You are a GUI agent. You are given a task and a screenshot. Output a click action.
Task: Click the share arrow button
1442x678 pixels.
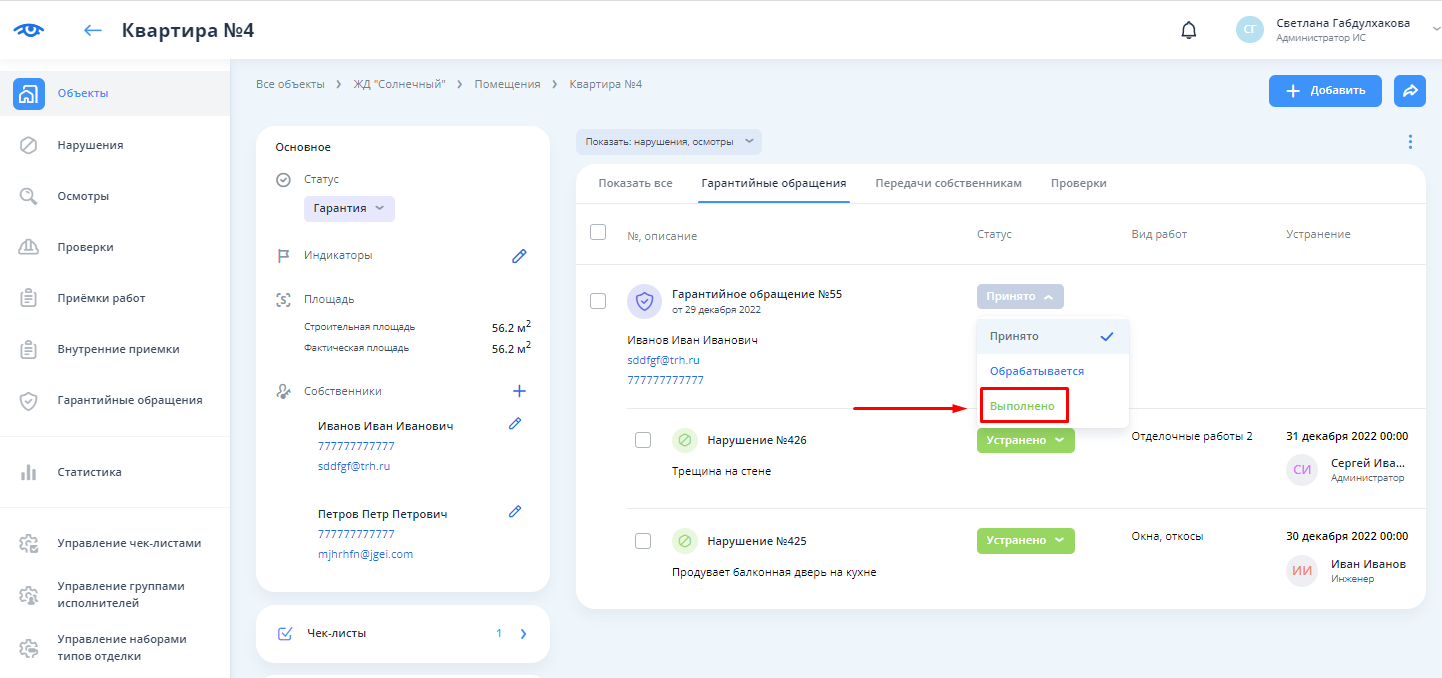coord(1409,91)
